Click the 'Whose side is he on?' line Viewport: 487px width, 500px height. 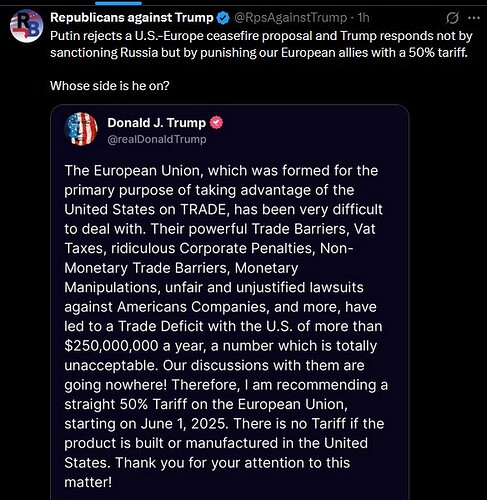click(110, 86)
